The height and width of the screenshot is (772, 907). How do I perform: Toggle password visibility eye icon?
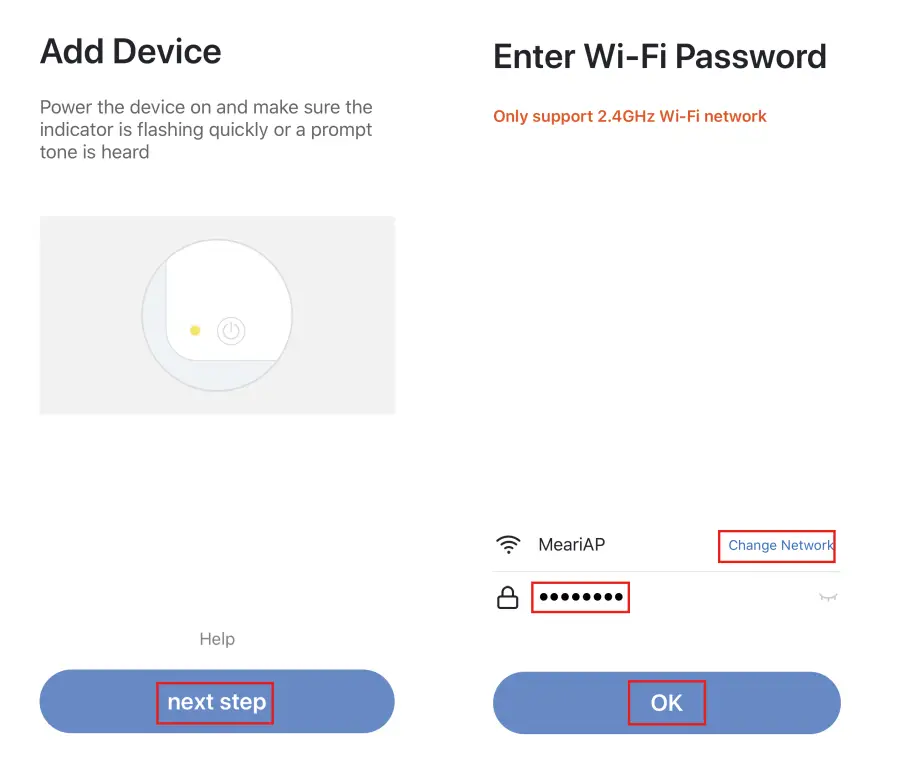tap(827, 597)
